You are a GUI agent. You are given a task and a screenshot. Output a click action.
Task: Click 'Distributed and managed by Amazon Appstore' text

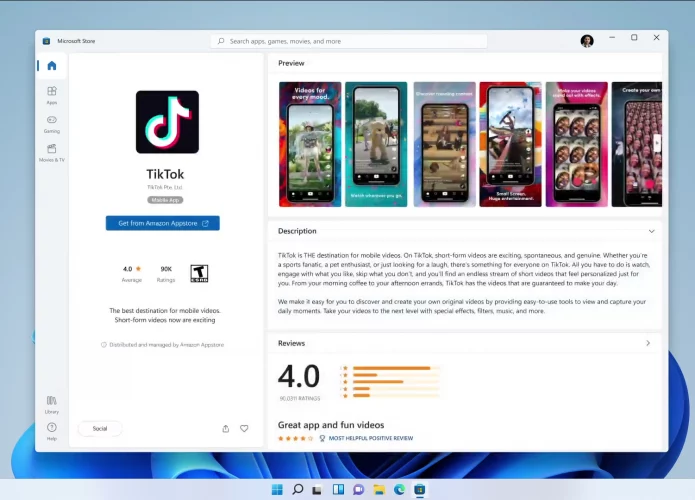167,345
